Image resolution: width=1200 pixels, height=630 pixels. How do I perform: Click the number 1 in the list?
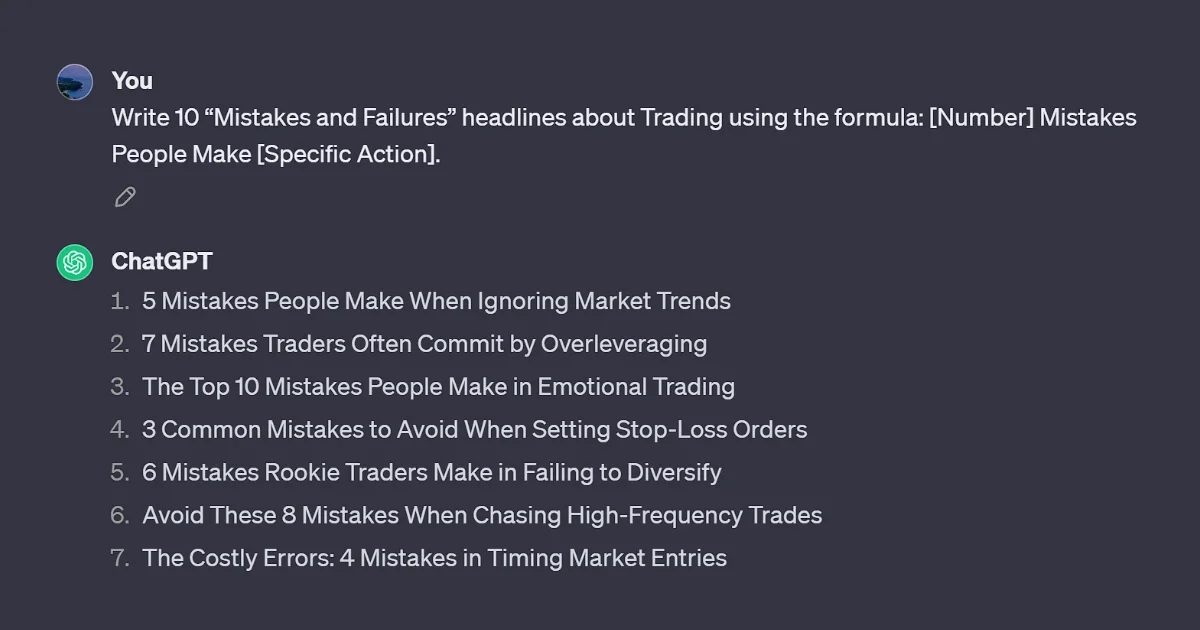coord(119,301)
